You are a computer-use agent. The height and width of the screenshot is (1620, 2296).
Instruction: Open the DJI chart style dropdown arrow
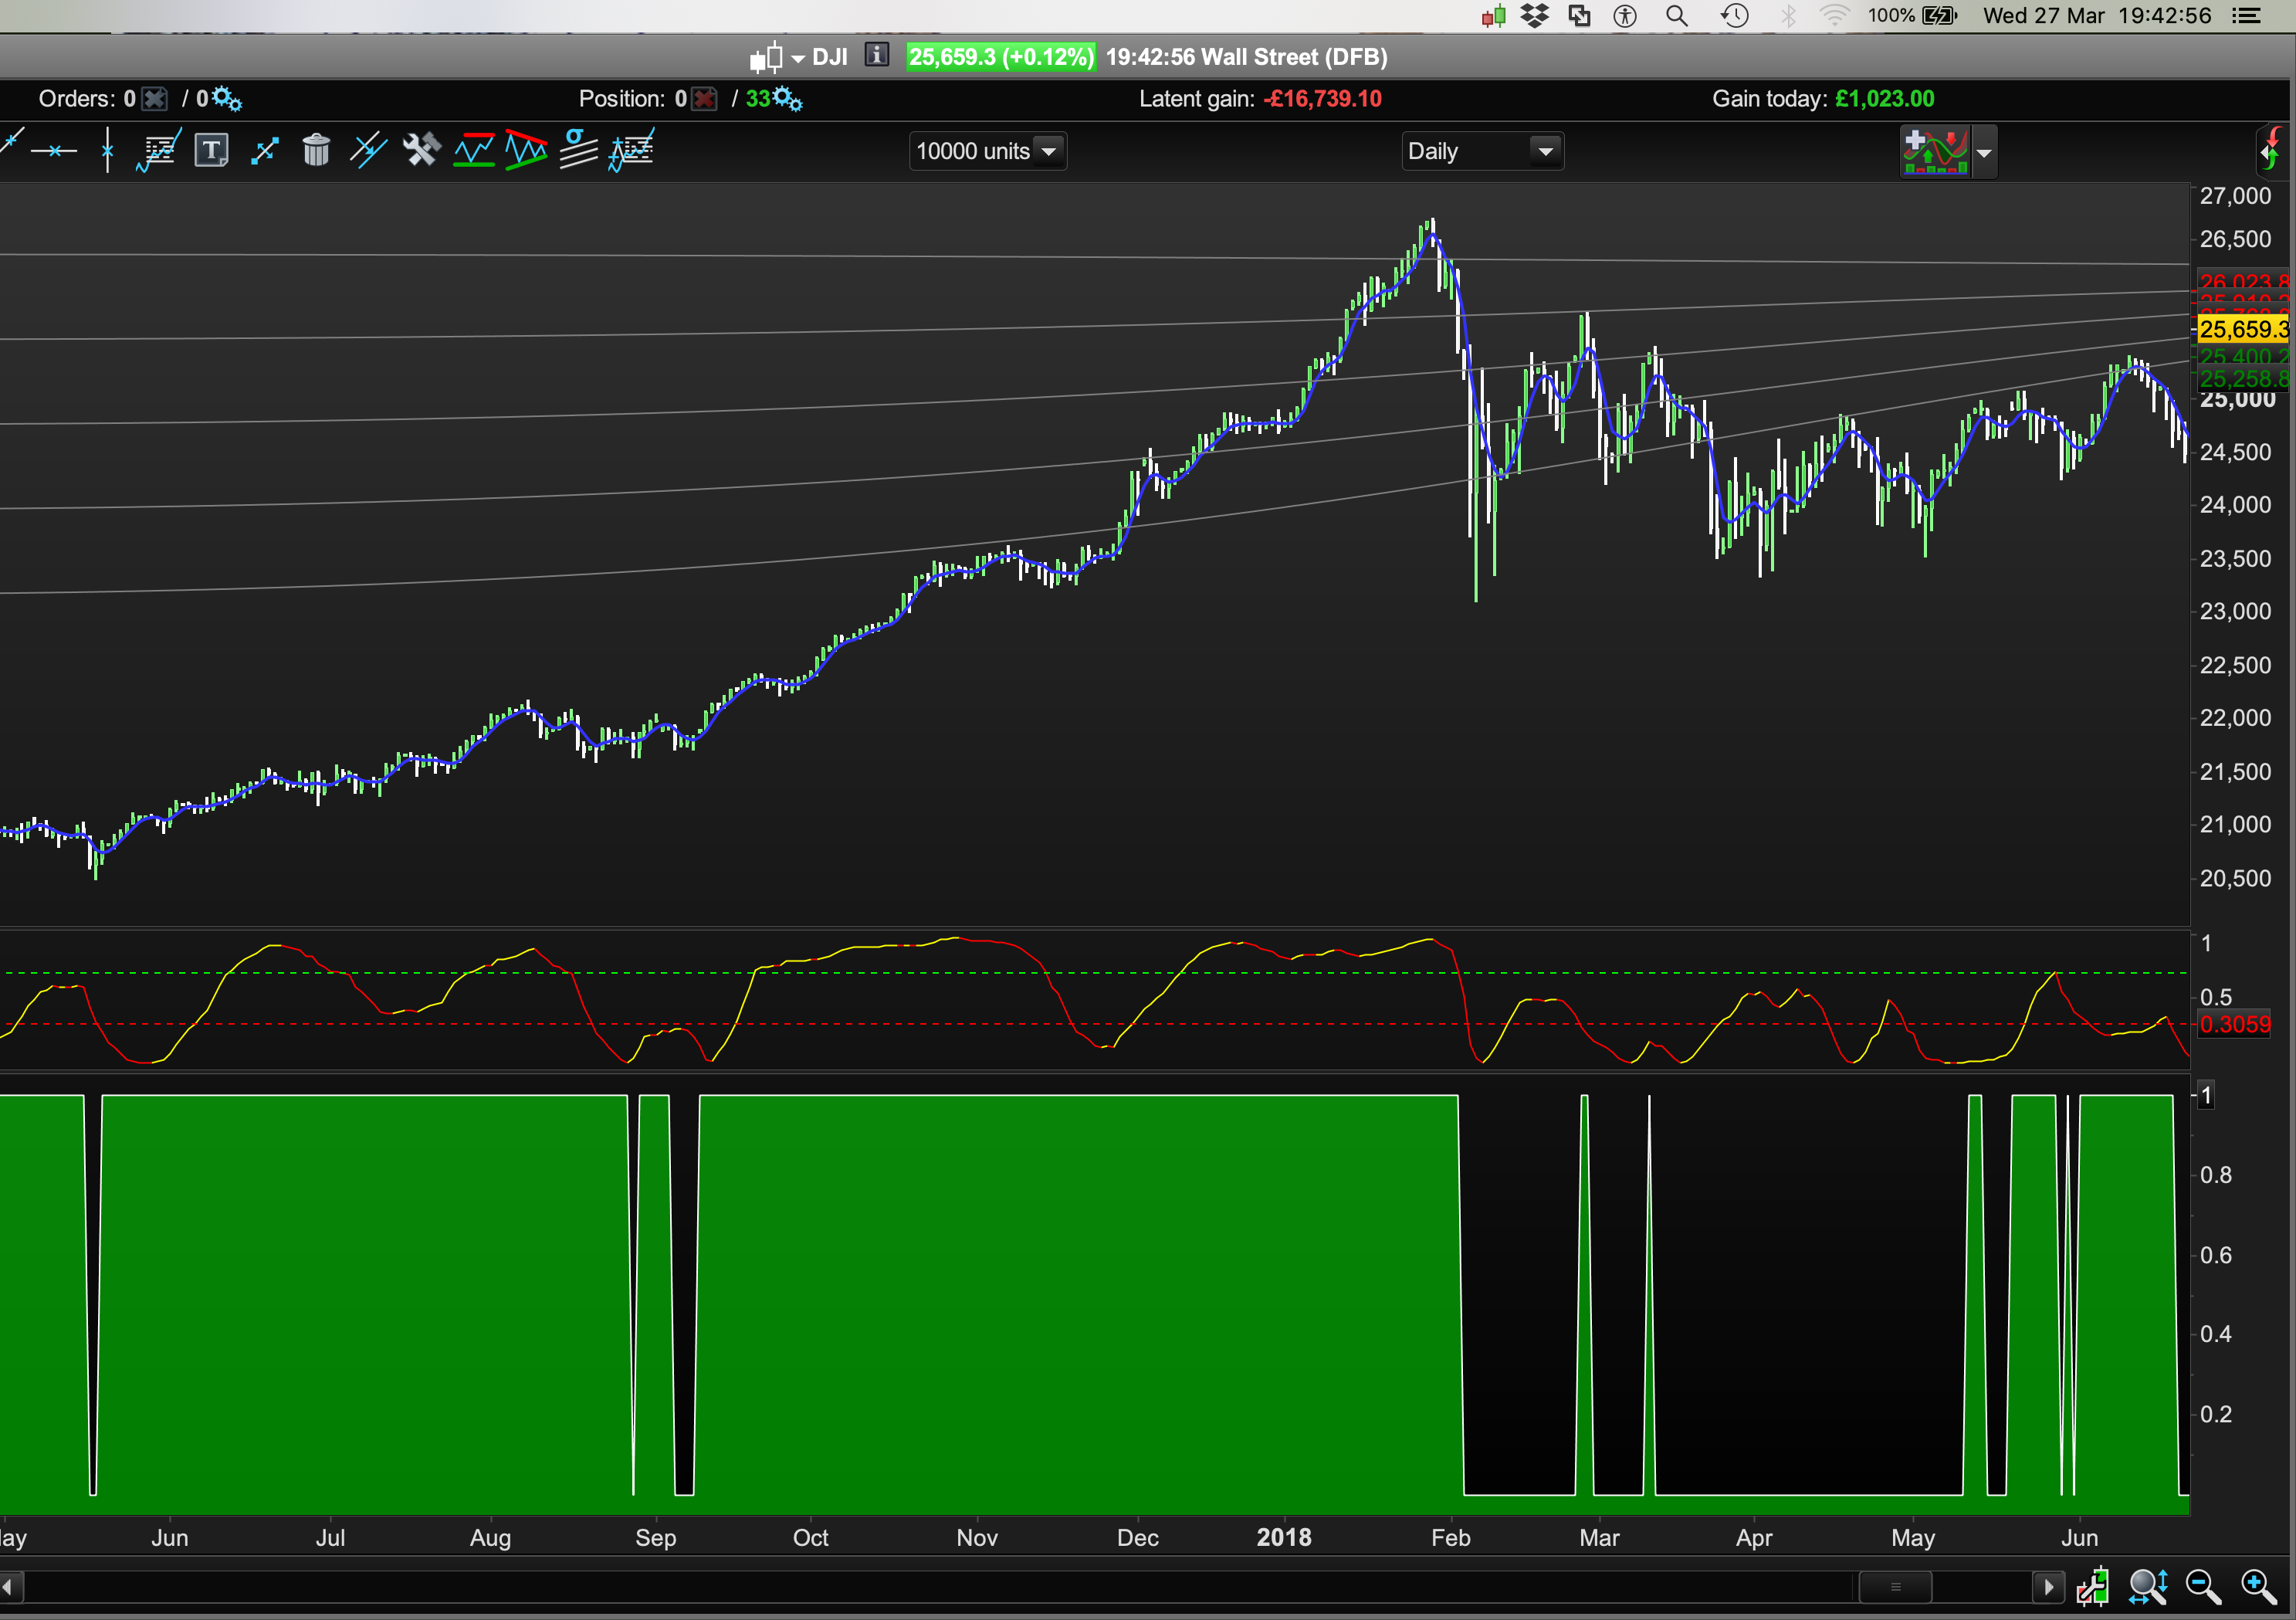click(x=797, y=58)
